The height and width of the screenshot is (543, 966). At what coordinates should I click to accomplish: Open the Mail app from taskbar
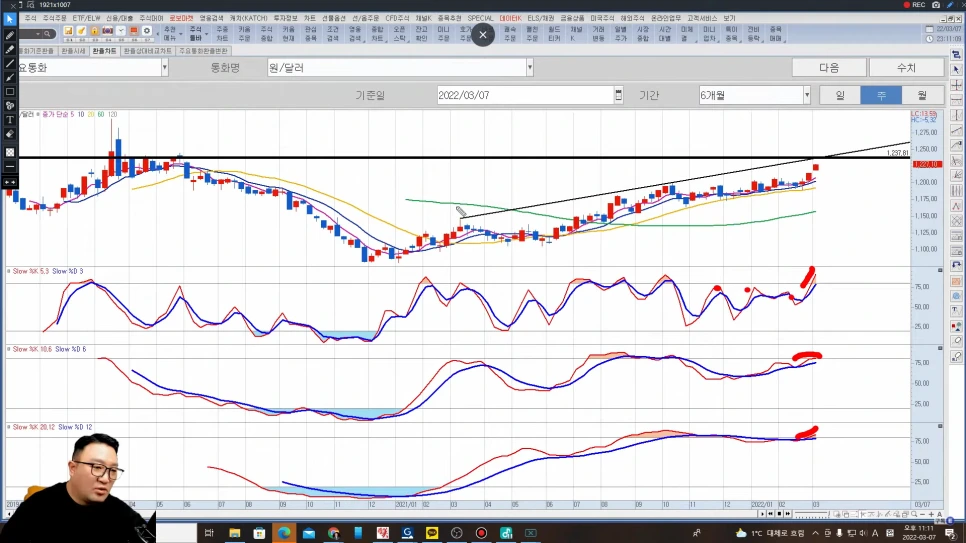pyautogui.click(x=309, y=533)
